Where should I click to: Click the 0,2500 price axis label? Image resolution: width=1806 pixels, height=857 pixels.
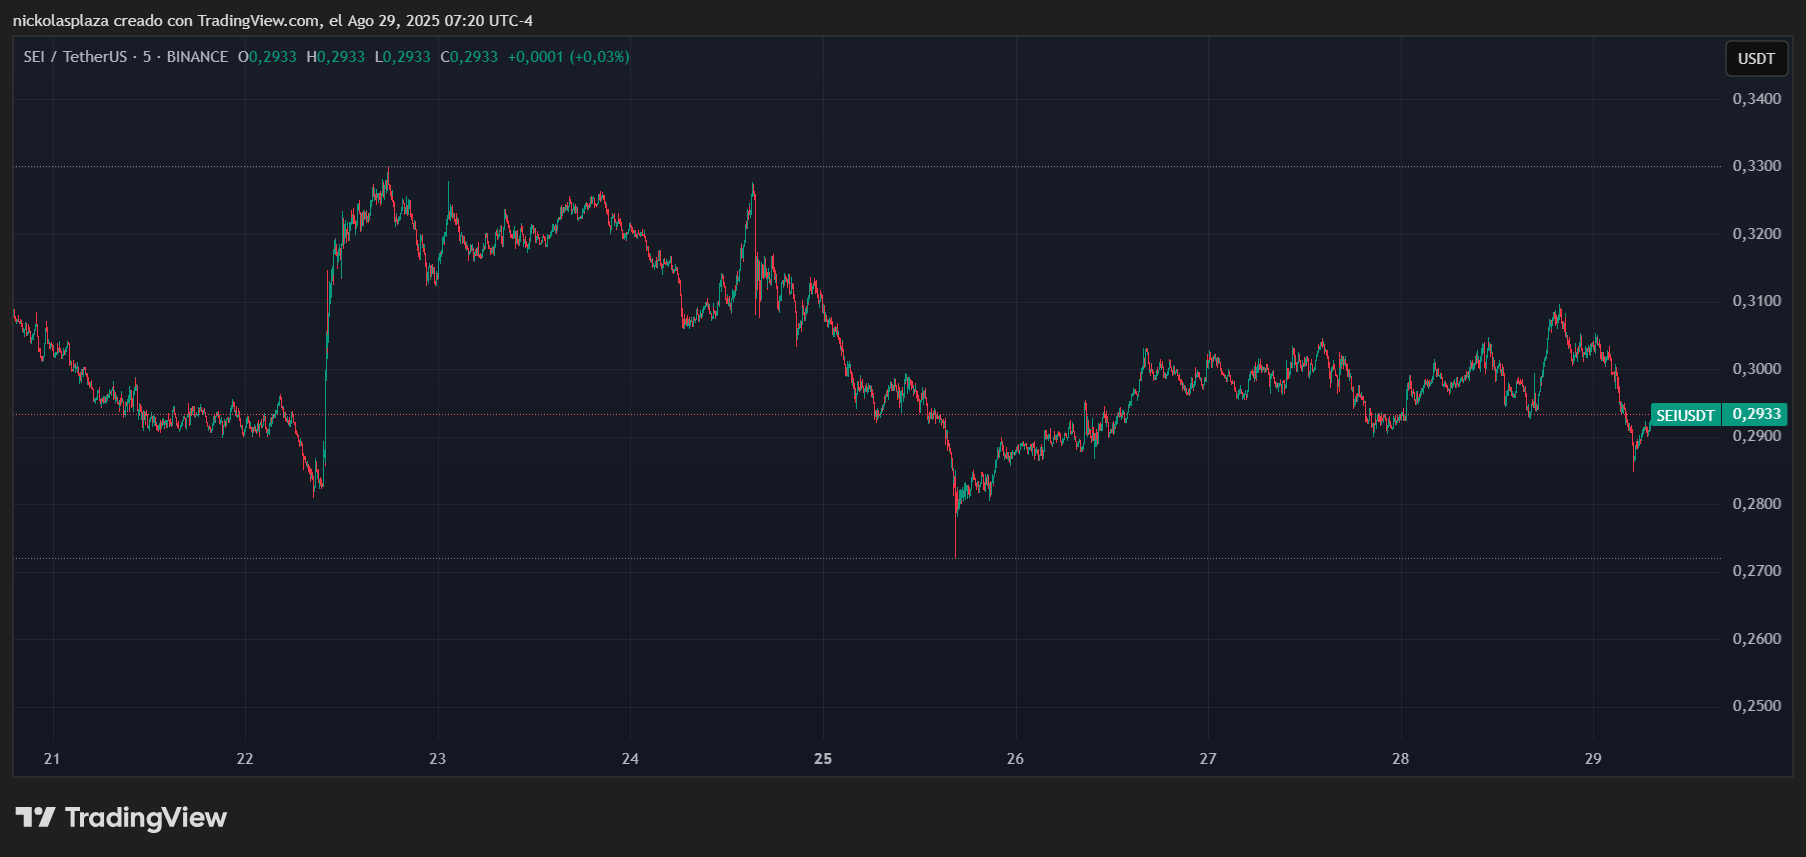(1756, 706)
